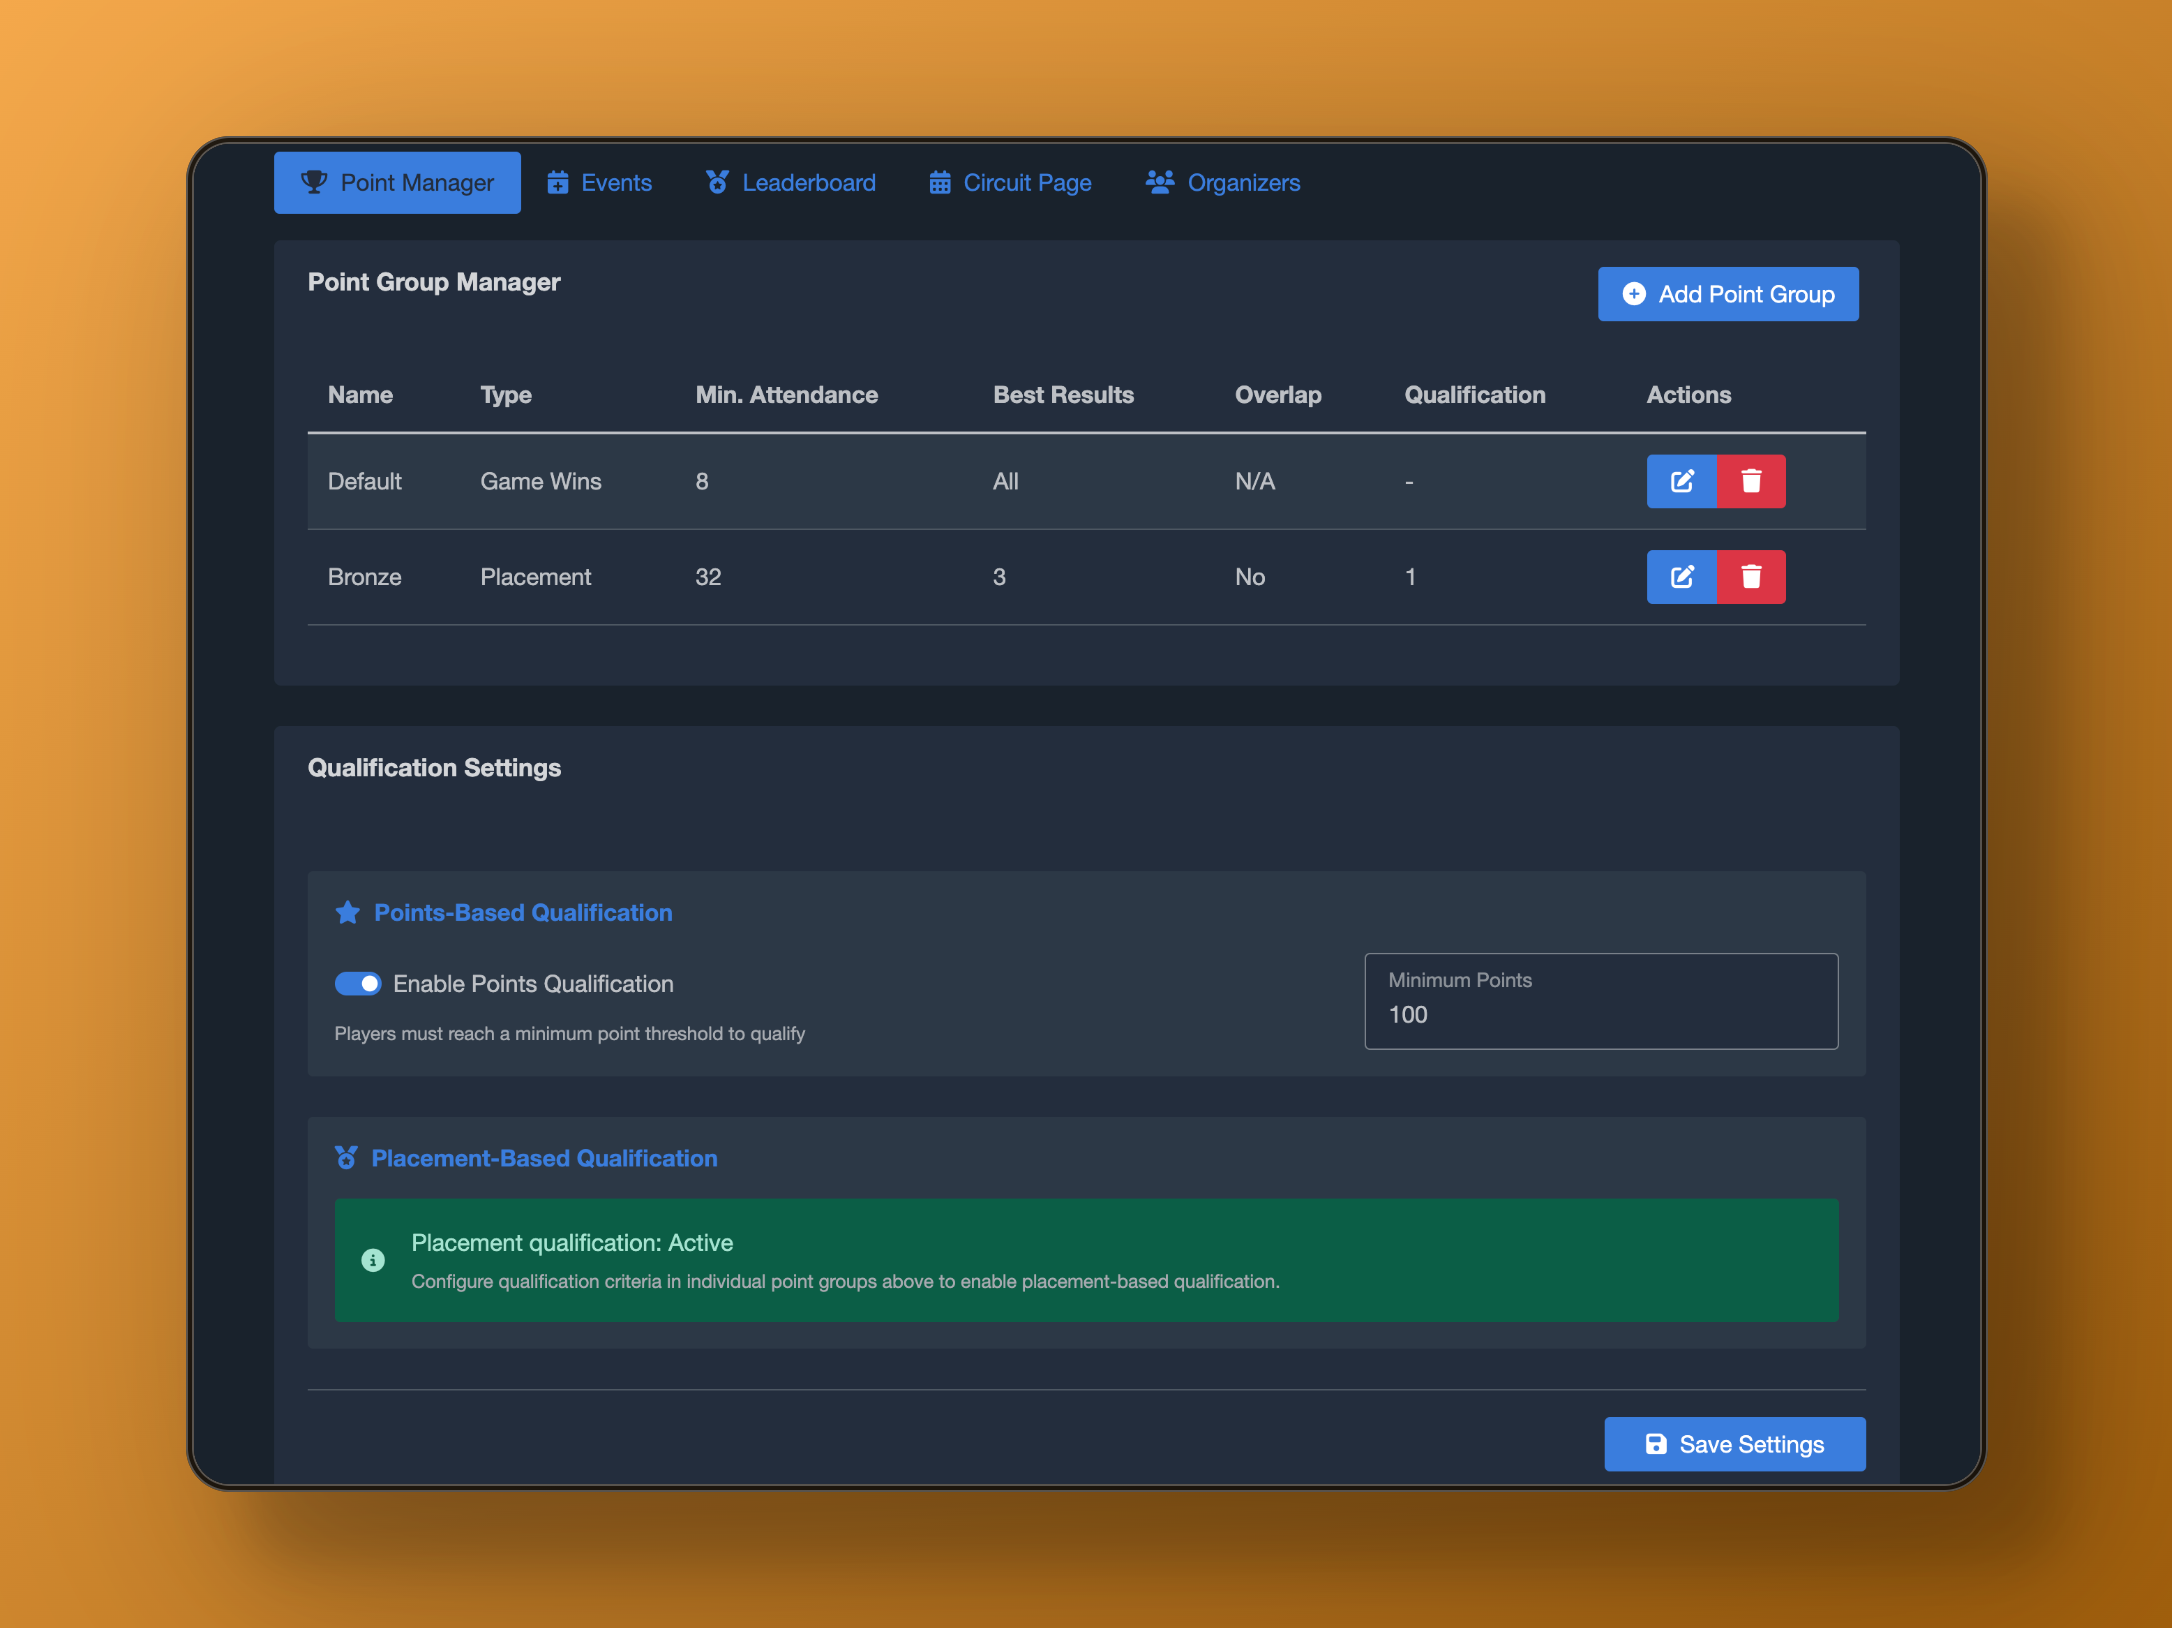This screenshot has width=2172, height=1628.
Task: Click the Min. Attendance column header
Action: 786,395
